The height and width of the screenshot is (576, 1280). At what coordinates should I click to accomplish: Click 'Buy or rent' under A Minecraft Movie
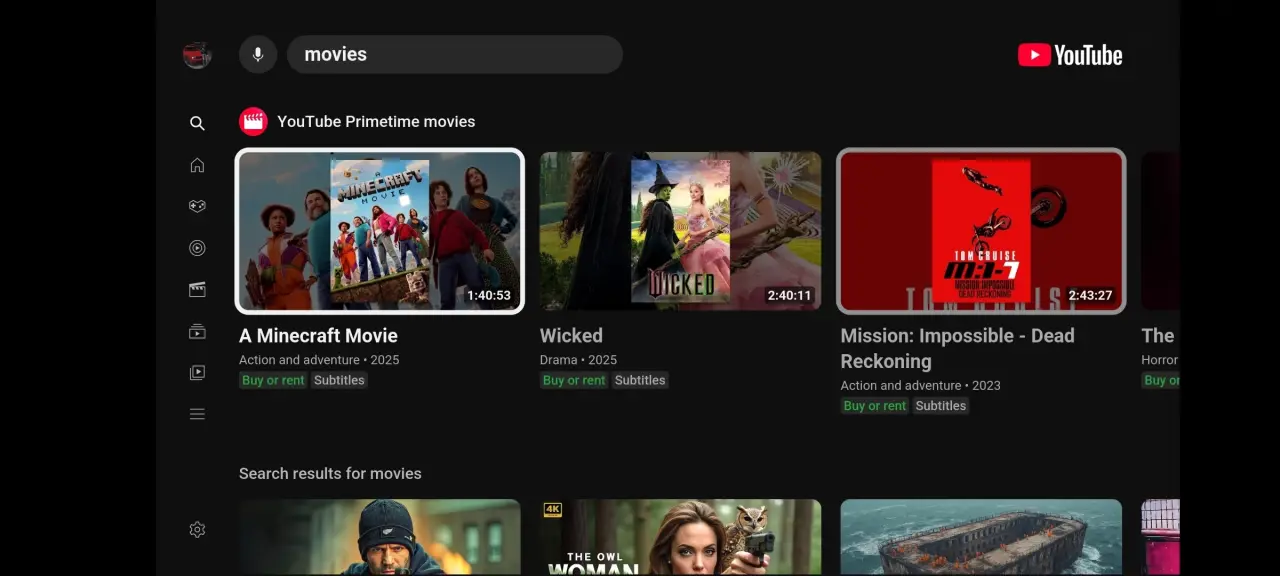[x=273, y=380]
